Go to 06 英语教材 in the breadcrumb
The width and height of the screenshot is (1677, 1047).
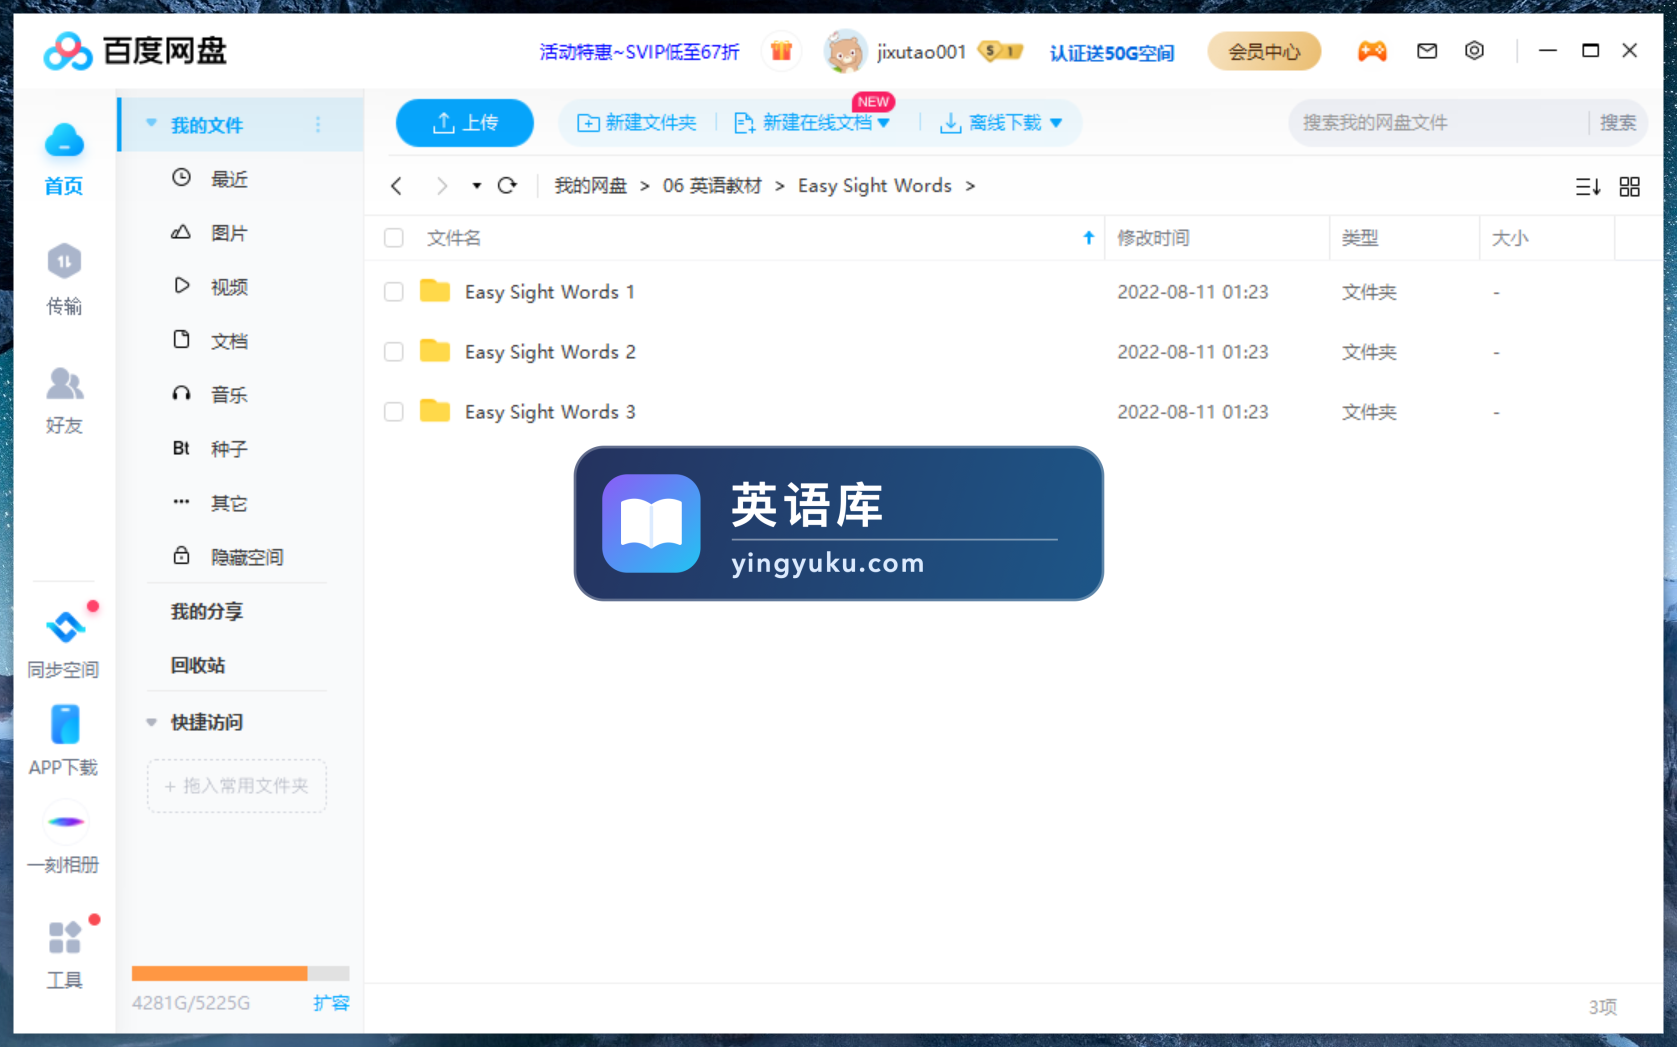coord(712,186)
